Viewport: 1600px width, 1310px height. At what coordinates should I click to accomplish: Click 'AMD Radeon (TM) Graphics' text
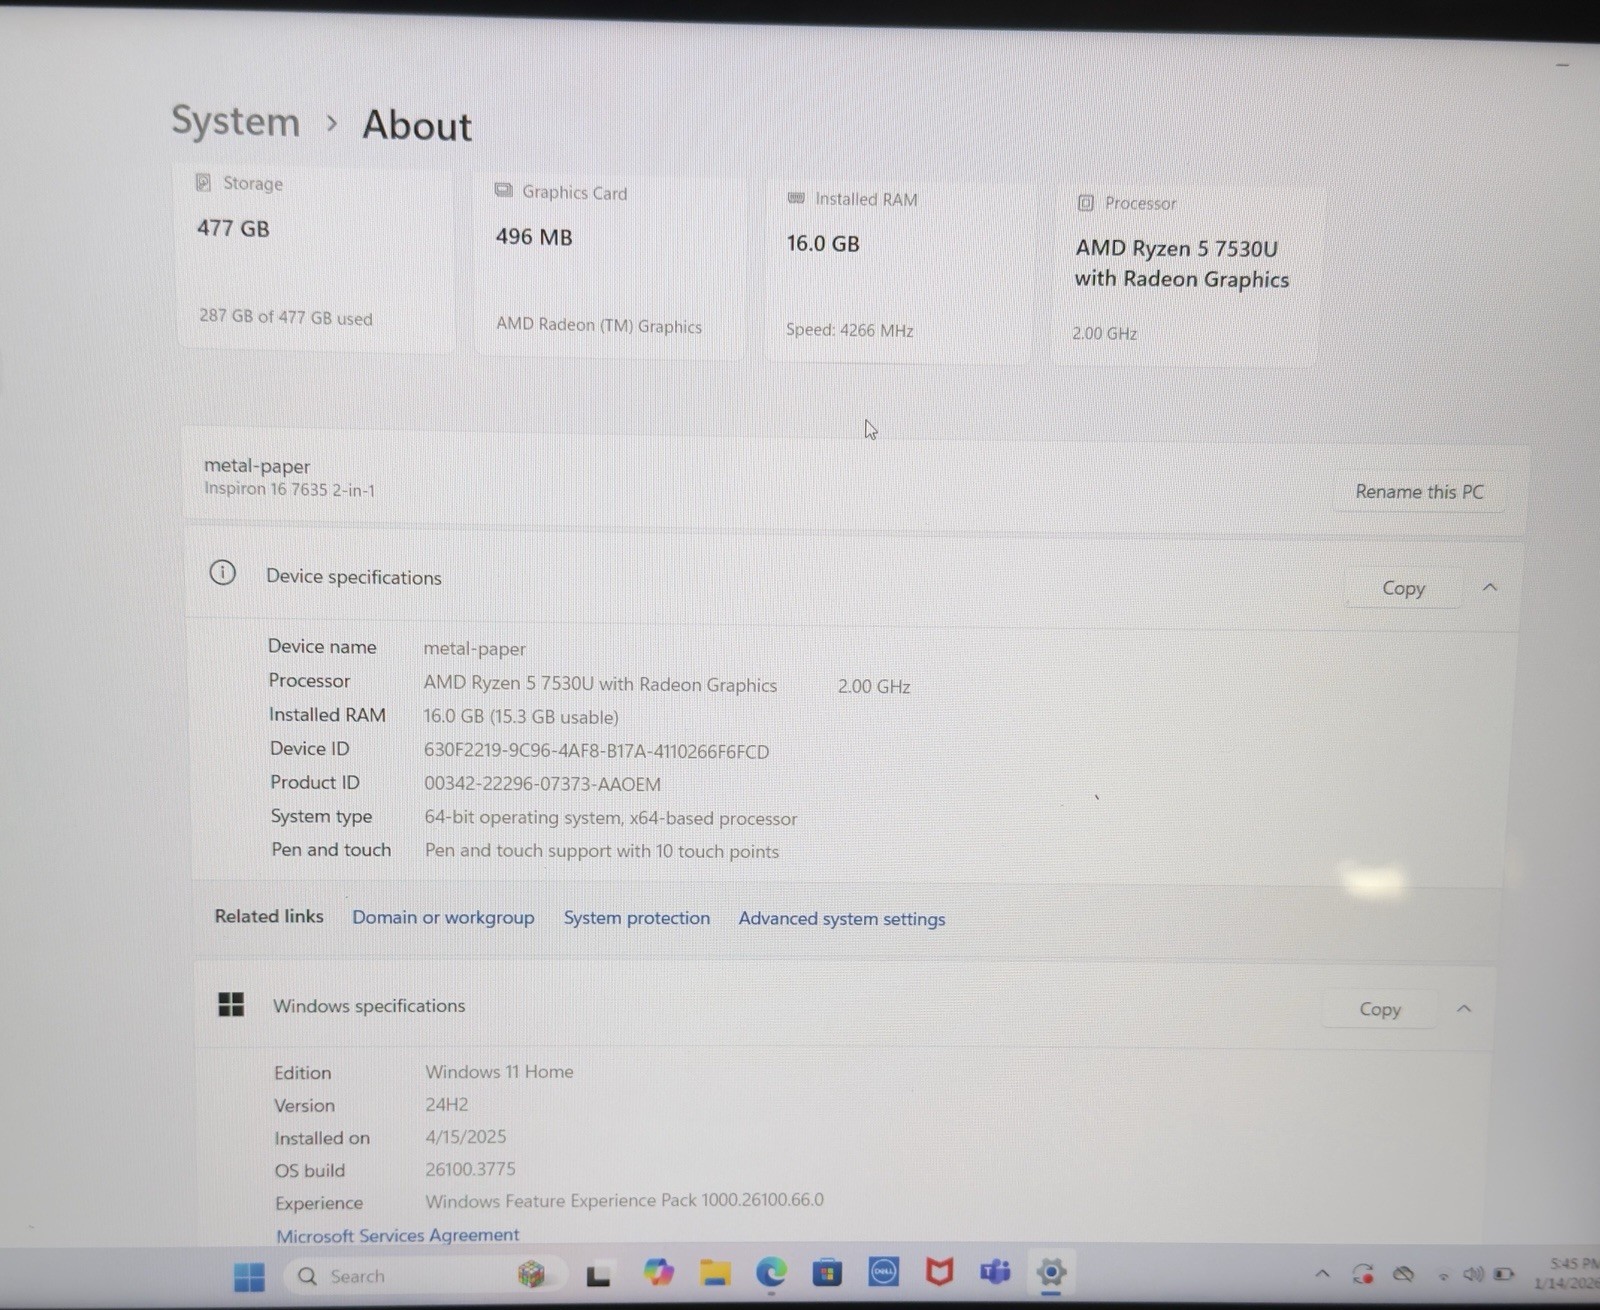click(599, 325)
